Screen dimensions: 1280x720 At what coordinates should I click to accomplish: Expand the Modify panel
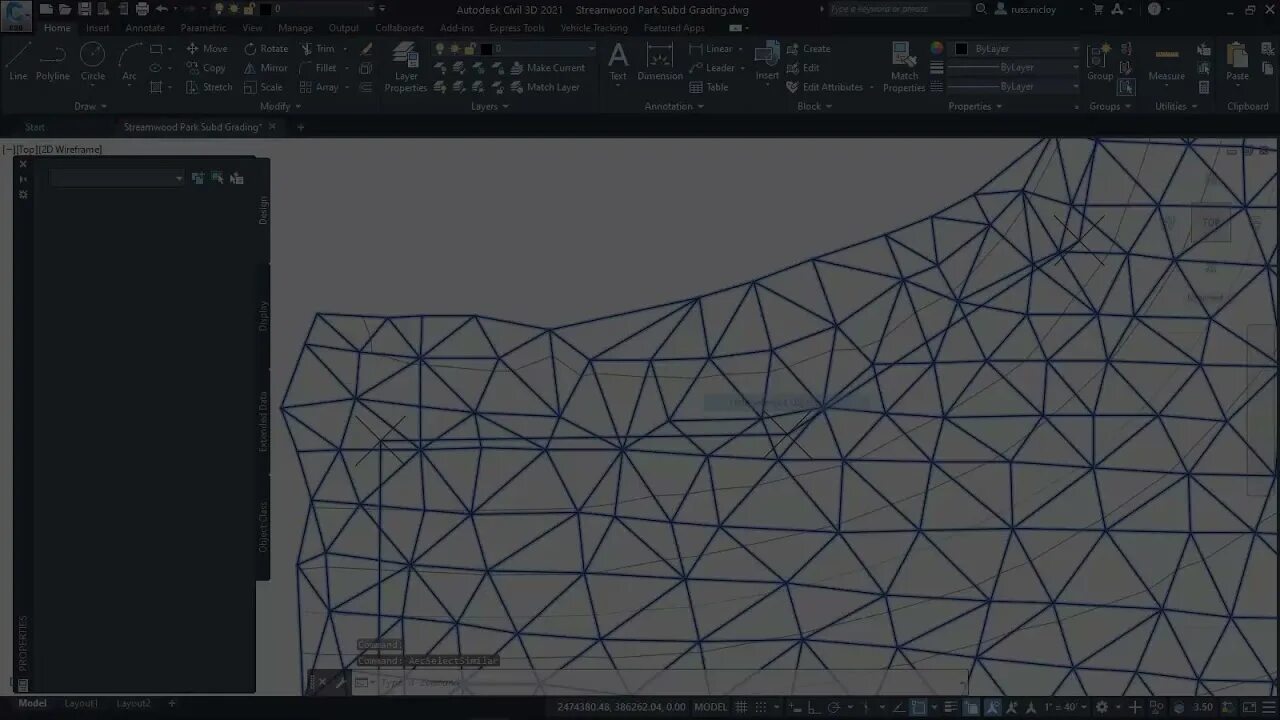281,106
